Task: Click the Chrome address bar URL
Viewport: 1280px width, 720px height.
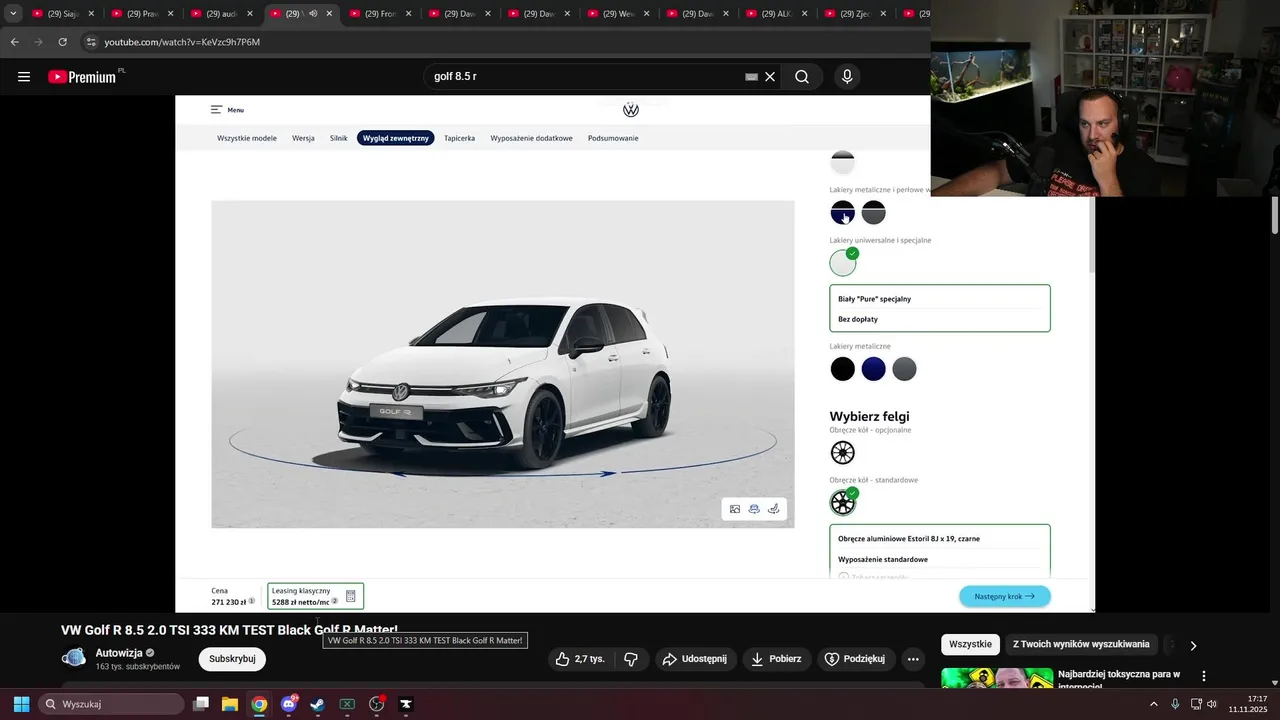Action: [182, 42]
